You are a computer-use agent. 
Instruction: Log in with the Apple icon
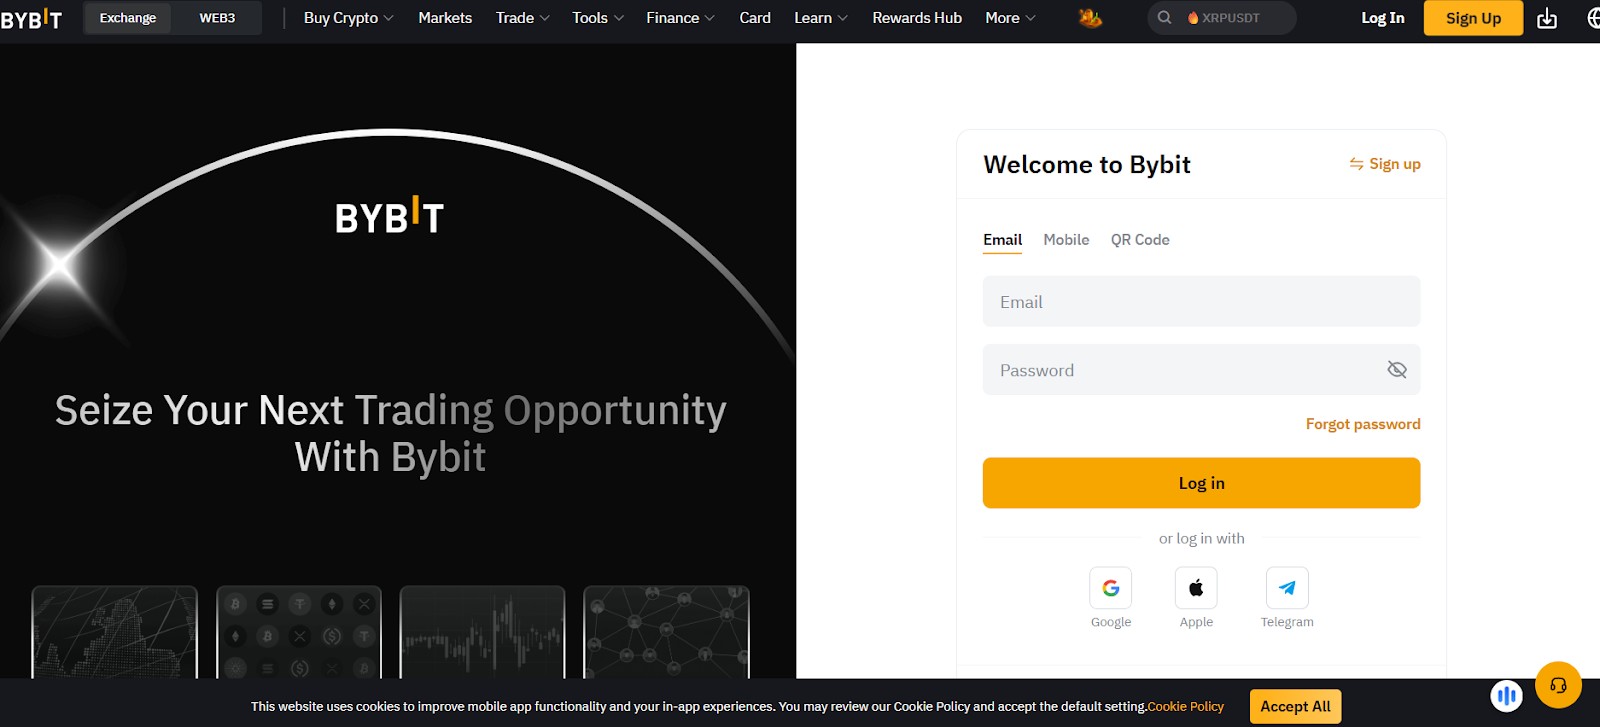1196,588
